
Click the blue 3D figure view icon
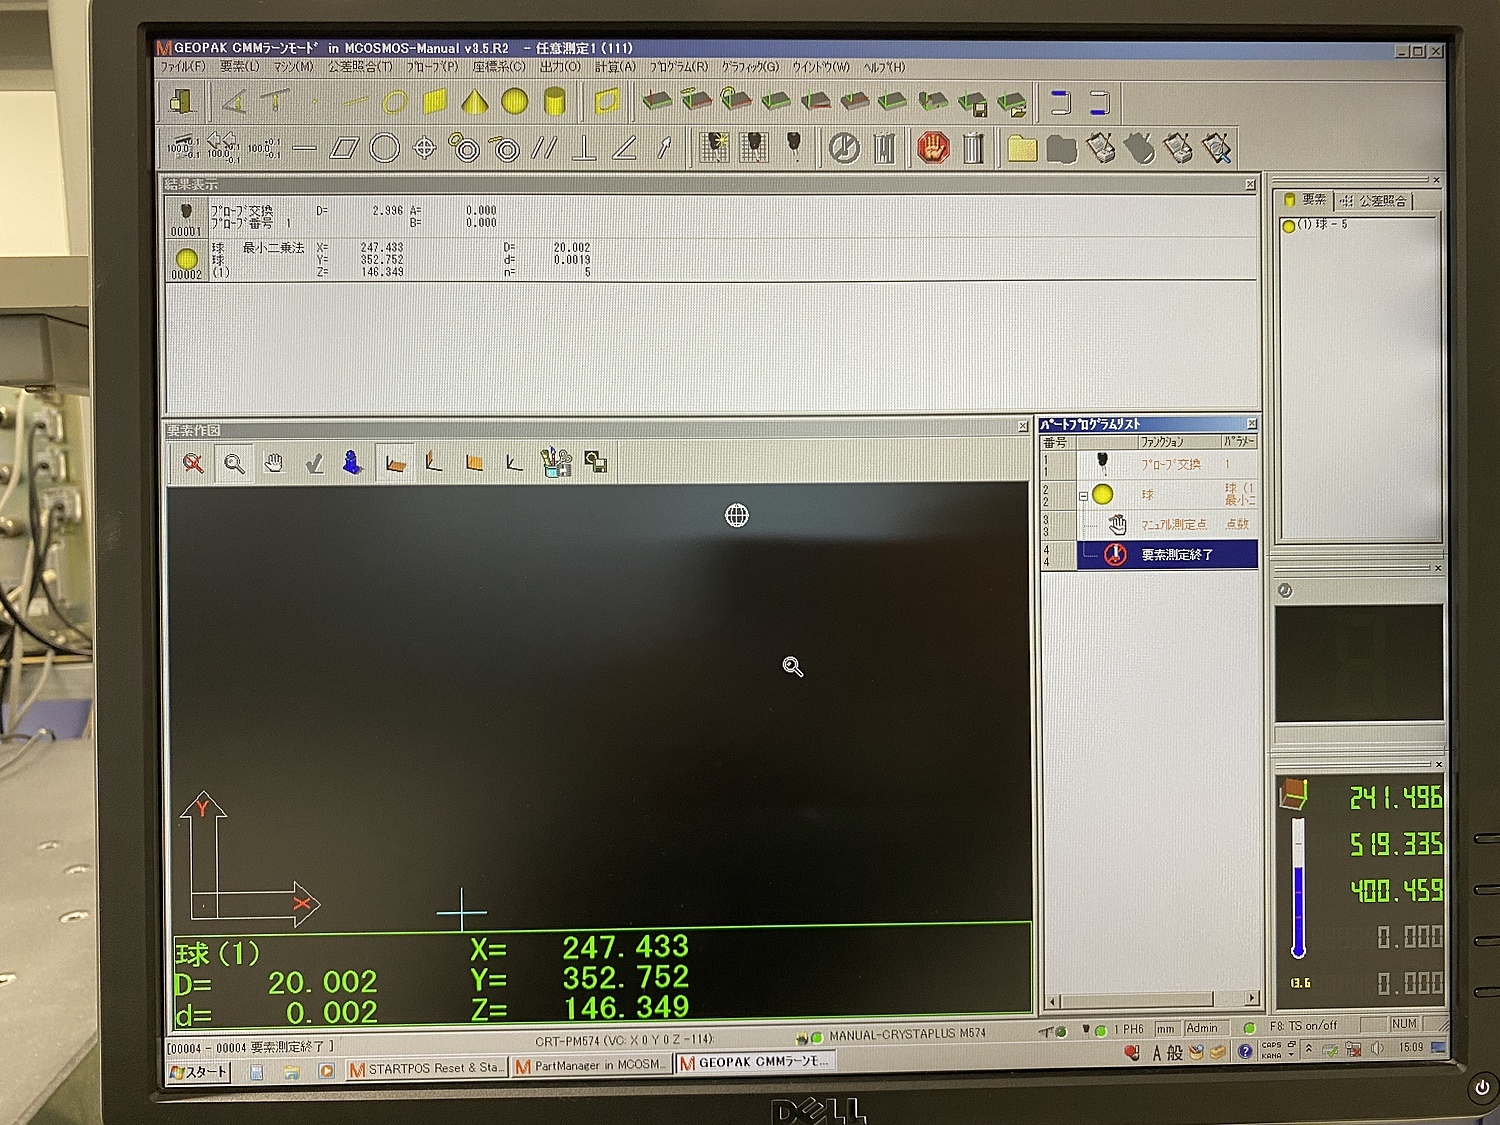point(352,463)
